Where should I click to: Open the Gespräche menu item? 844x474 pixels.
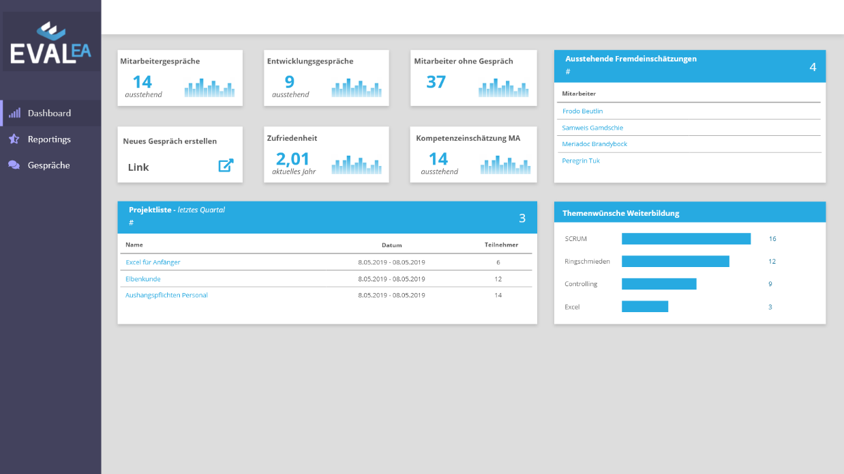click(x=51, y=165)
